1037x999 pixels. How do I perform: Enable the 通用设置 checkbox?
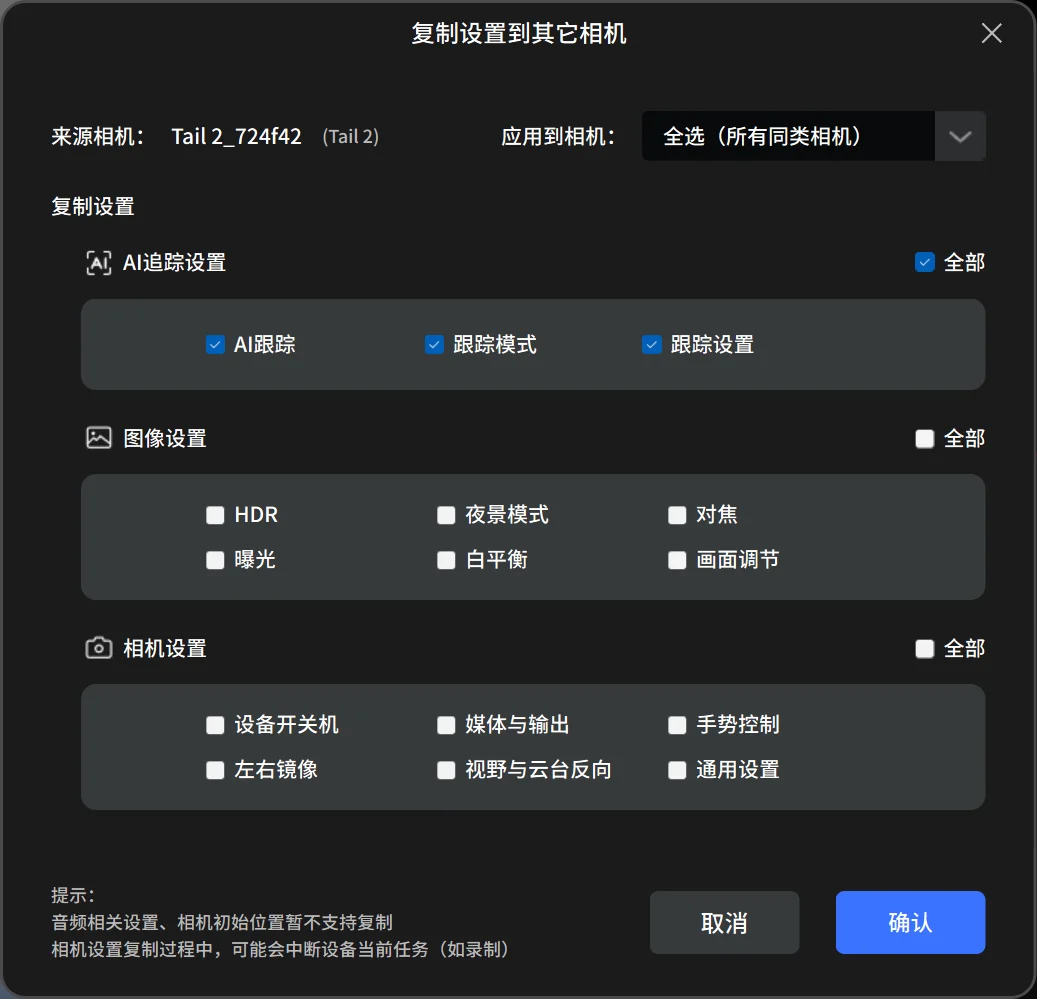click(x=677, y=770)
